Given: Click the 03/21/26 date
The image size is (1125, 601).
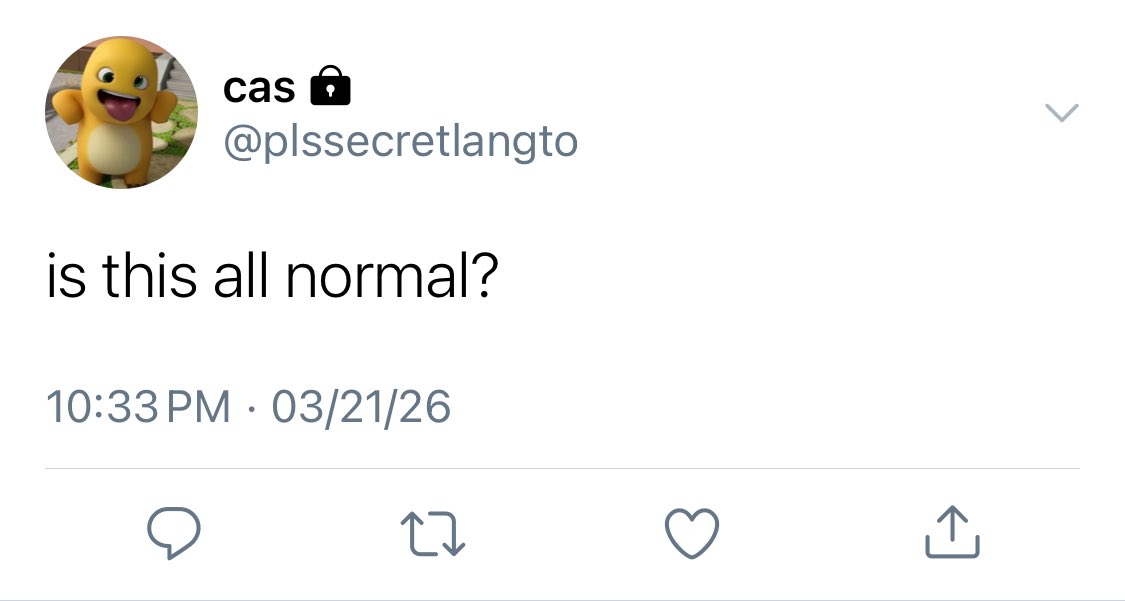Looking at the screenshot, I should (x=361, y=407).
